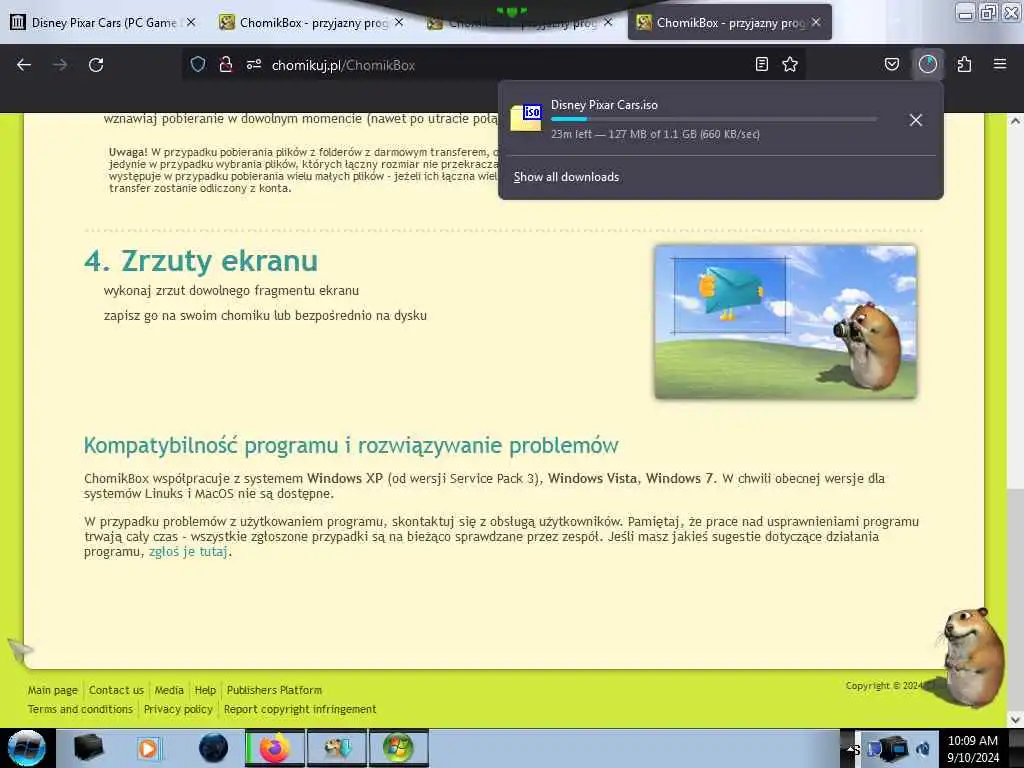Open the Help footer link
Screen dimensions: 1024x768
205,690
